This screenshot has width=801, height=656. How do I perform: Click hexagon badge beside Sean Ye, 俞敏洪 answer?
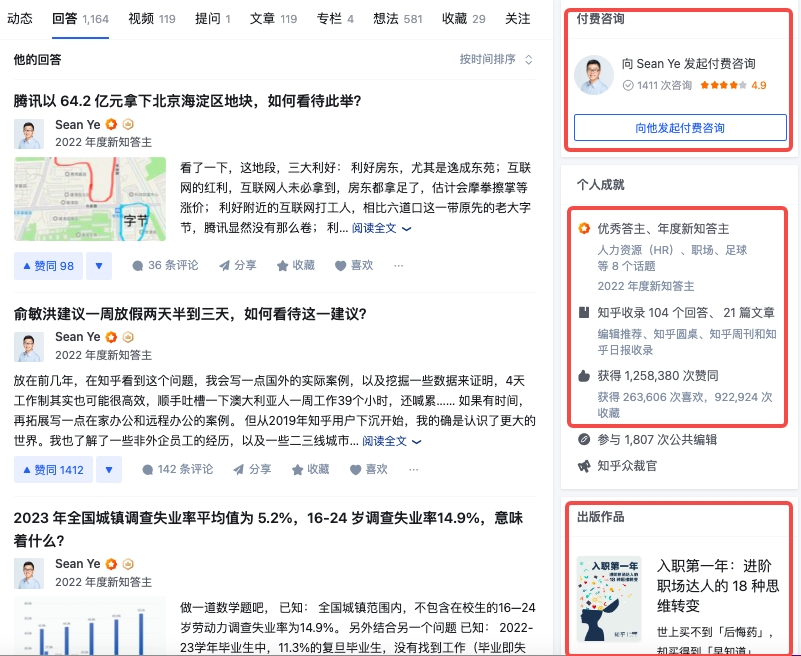pyautogui.click(x=128, y=337)
